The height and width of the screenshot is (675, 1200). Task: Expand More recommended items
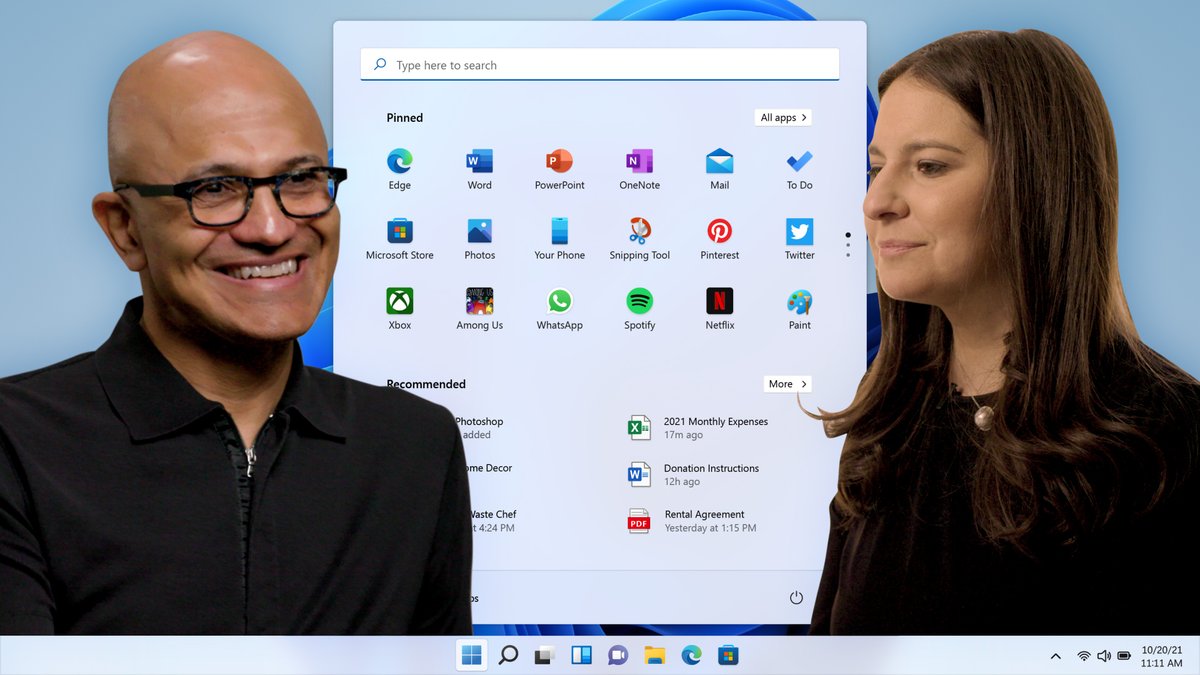(787, 384)
